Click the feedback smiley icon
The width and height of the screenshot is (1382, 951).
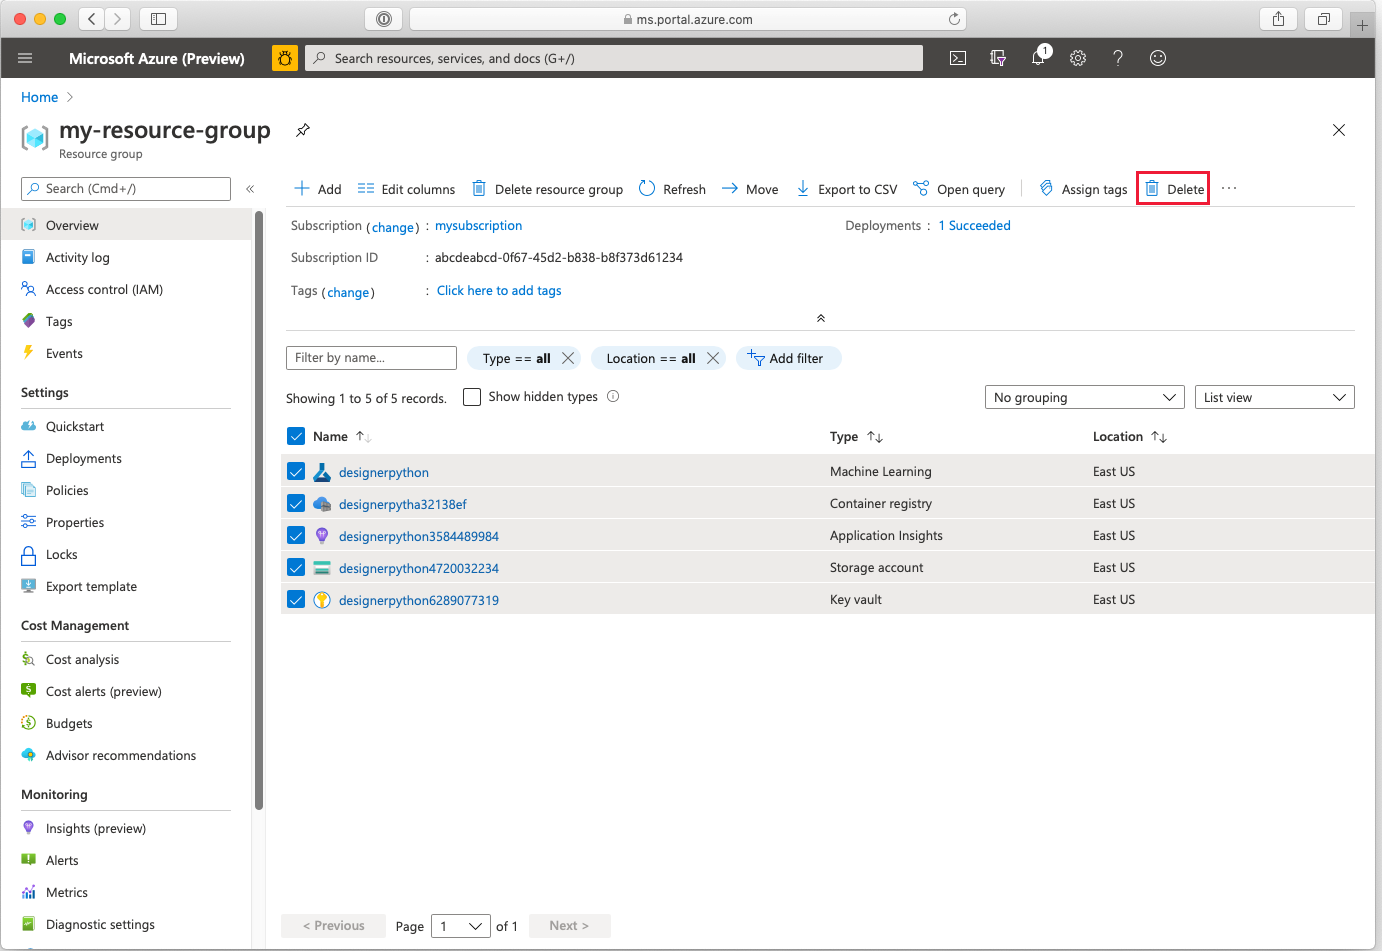1158,58
